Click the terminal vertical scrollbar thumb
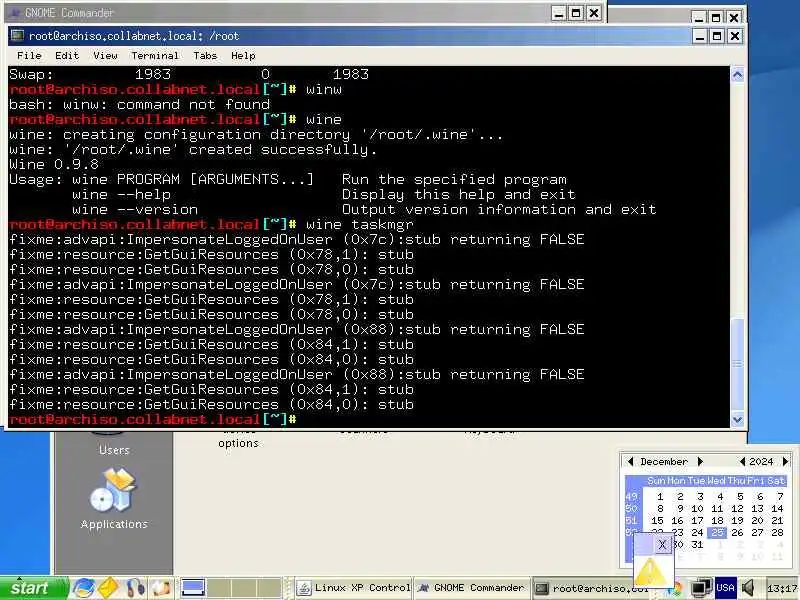Image resolution: width=800 pixels, height=600 pixels. (737, 363)
